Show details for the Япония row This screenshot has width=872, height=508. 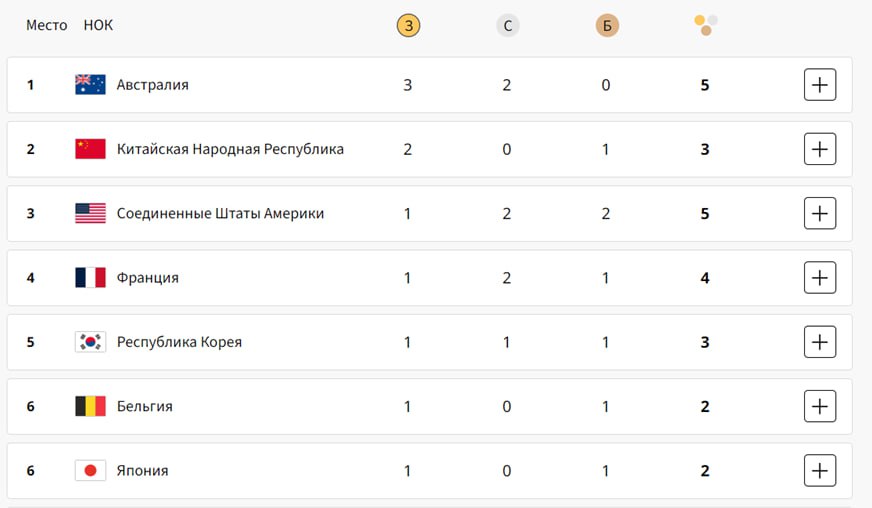(x=820, y=470)
